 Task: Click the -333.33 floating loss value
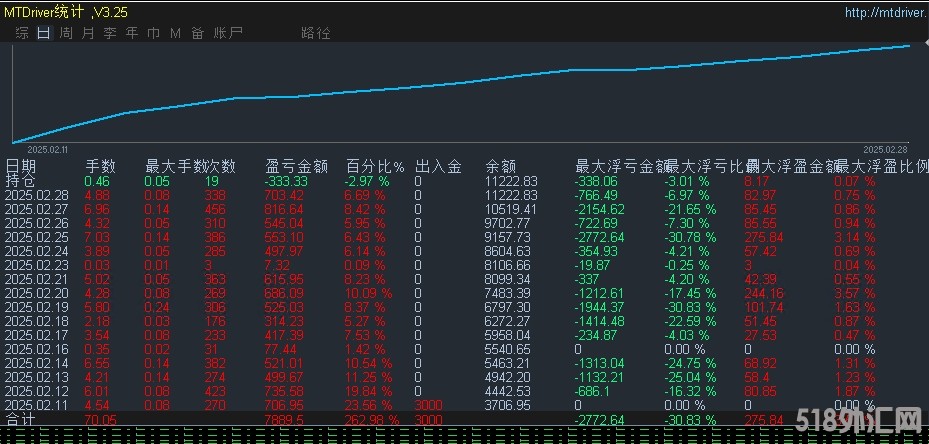(284, 181)
